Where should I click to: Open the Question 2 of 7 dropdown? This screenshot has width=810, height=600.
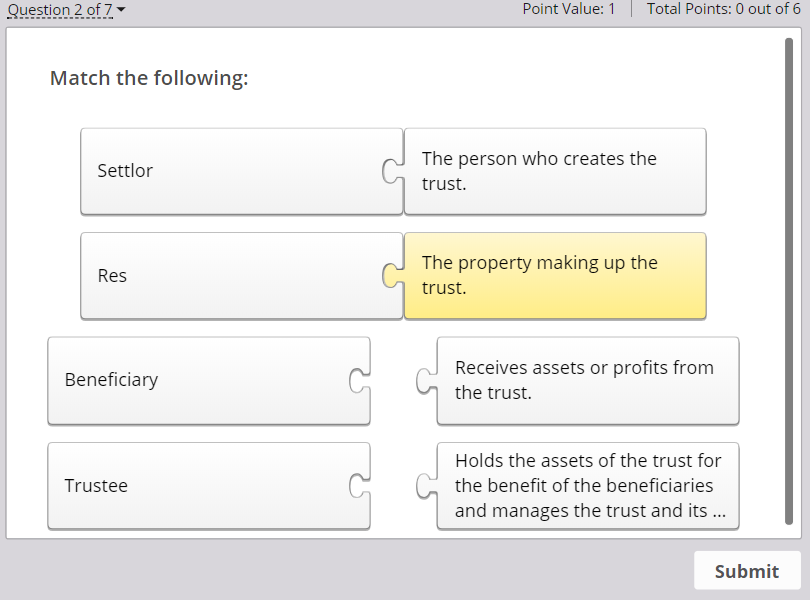pyautogui.click(x=67, y=10)
